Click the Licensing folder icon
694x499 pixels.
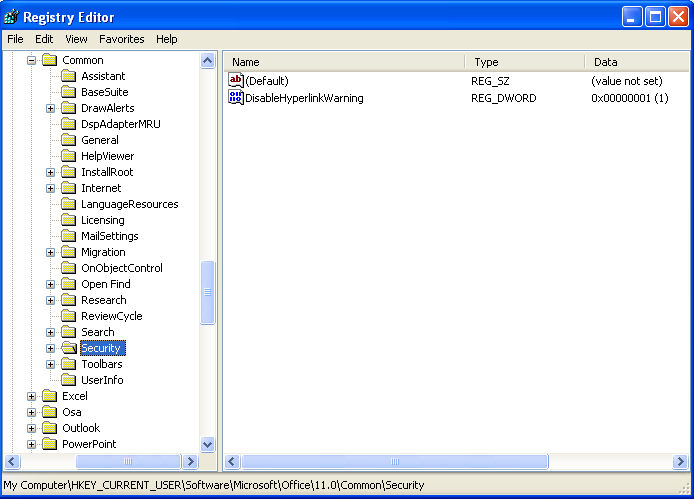pos(69,220)
